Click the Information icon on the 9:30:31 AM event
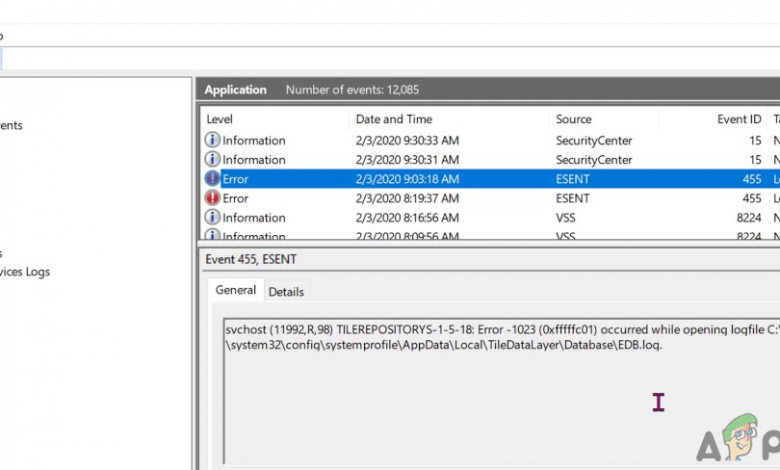The width and height of the screenshot is (780, 470). (x=212, y=160)
